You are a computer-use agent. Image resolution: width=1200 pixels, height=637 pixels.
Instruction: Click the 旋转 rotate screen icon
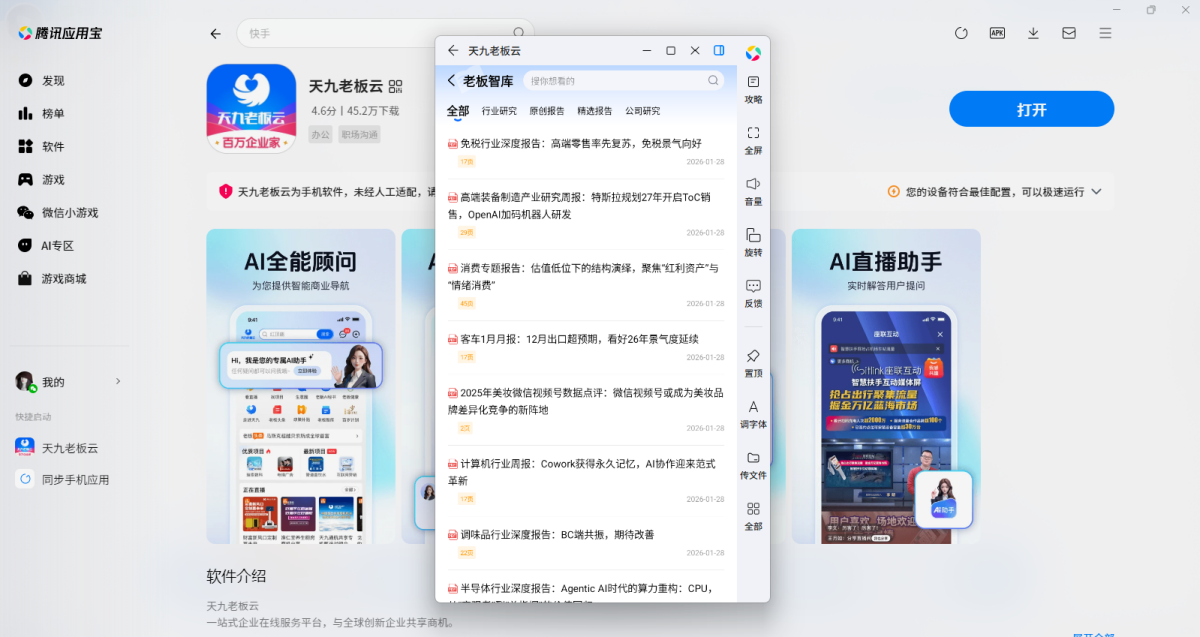753,235
